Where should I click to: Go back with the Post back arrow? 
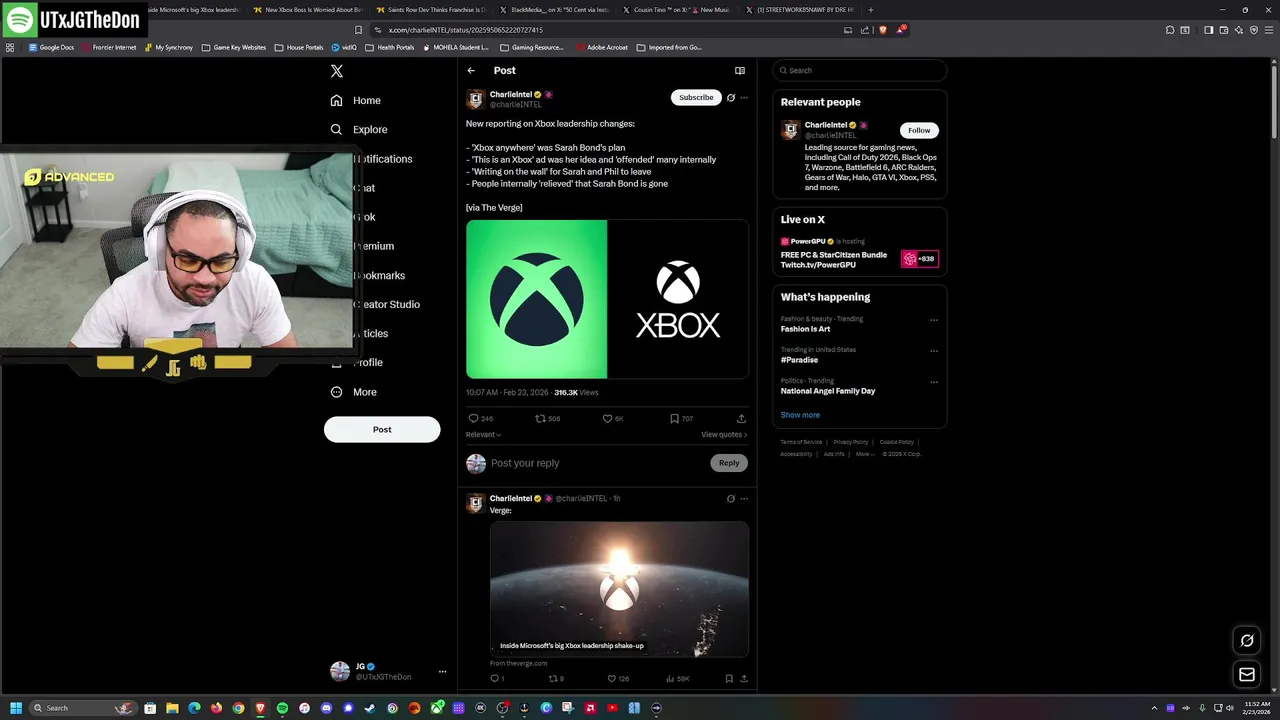click(471, 70)
